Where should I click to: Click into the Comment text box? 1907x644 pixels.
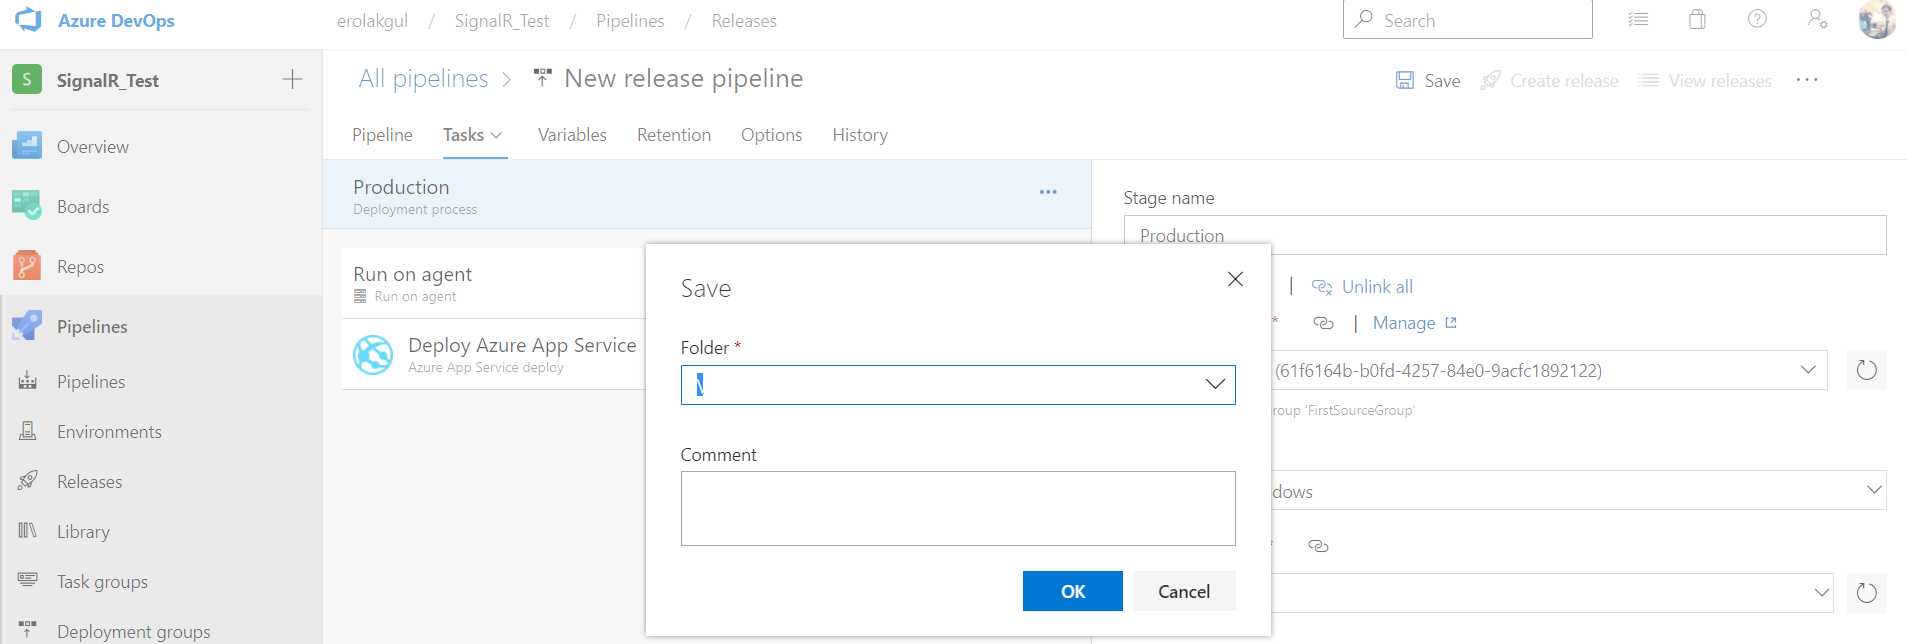pos(957,508)
